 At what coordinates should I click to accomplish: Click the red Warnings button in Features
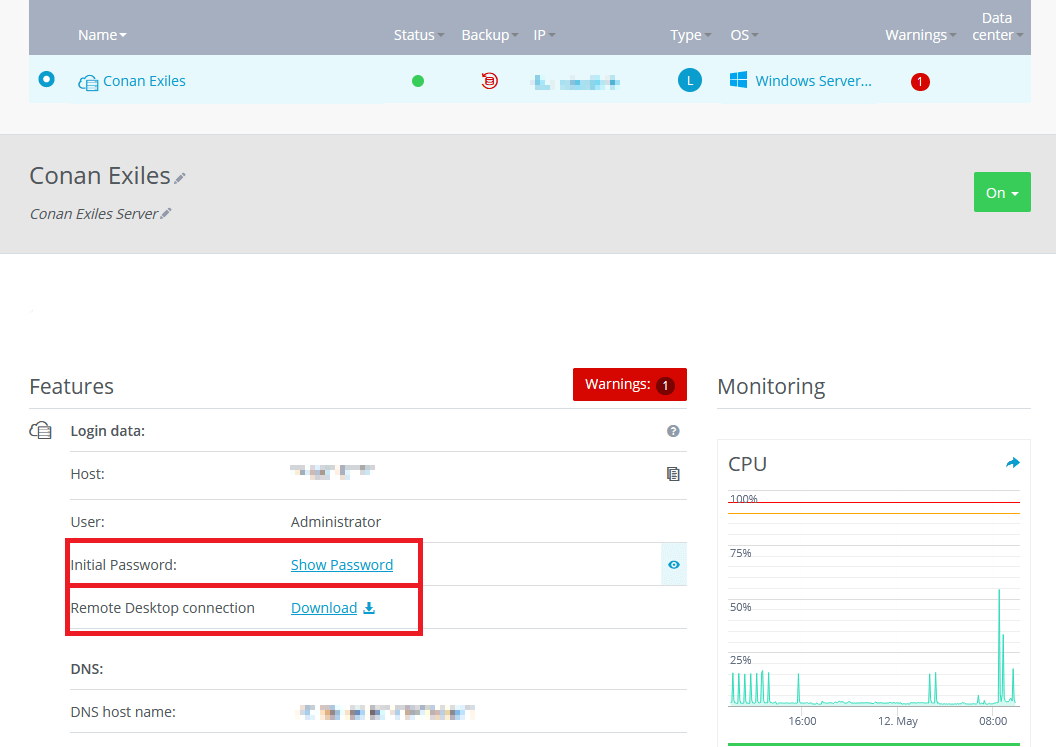pos(629,385)
